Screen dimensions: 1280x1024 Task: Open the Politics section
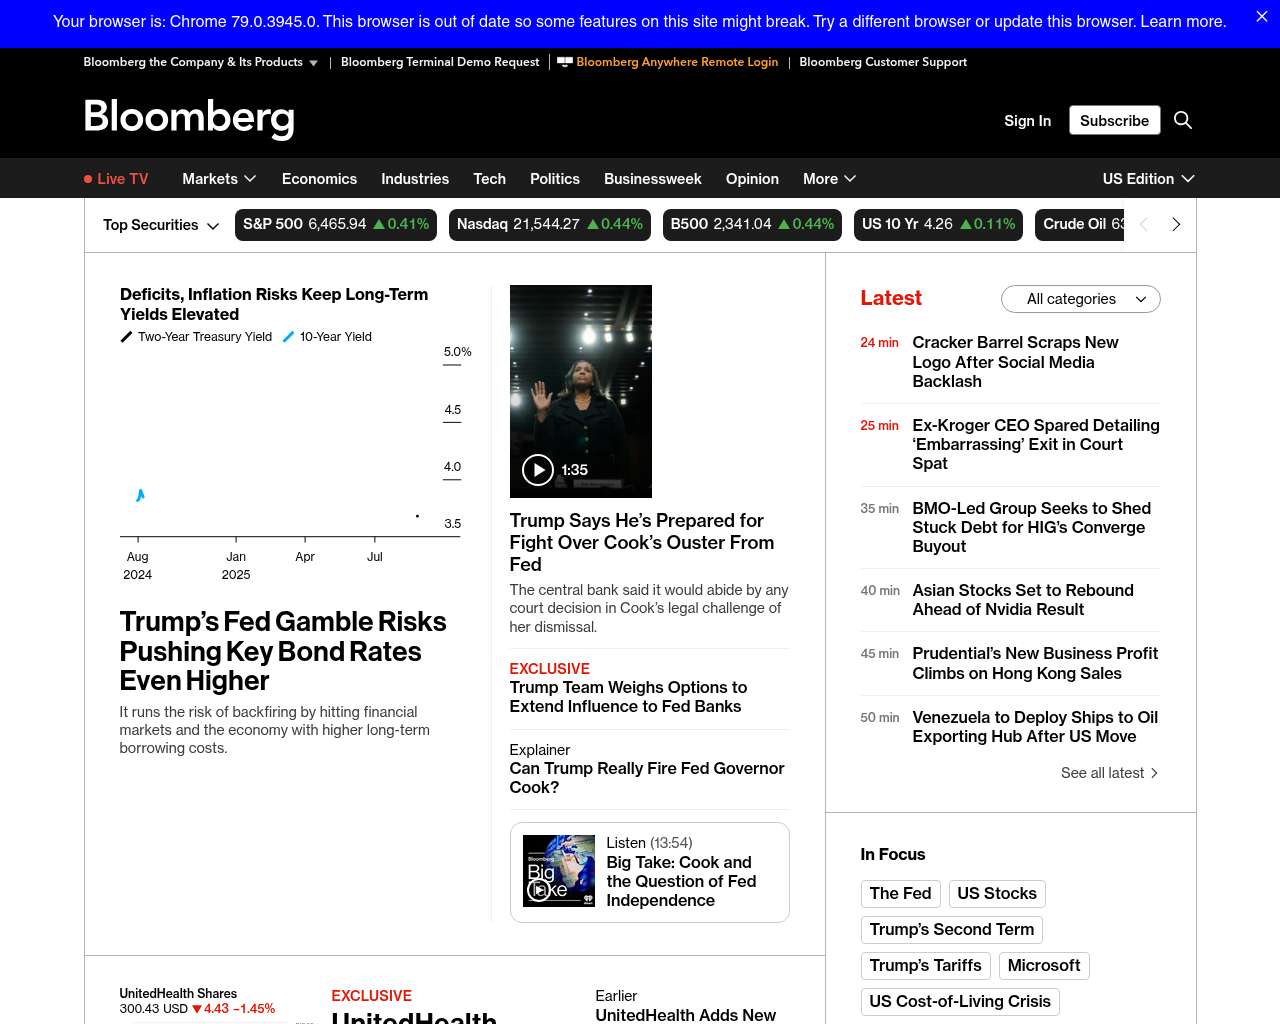[555, 179]
